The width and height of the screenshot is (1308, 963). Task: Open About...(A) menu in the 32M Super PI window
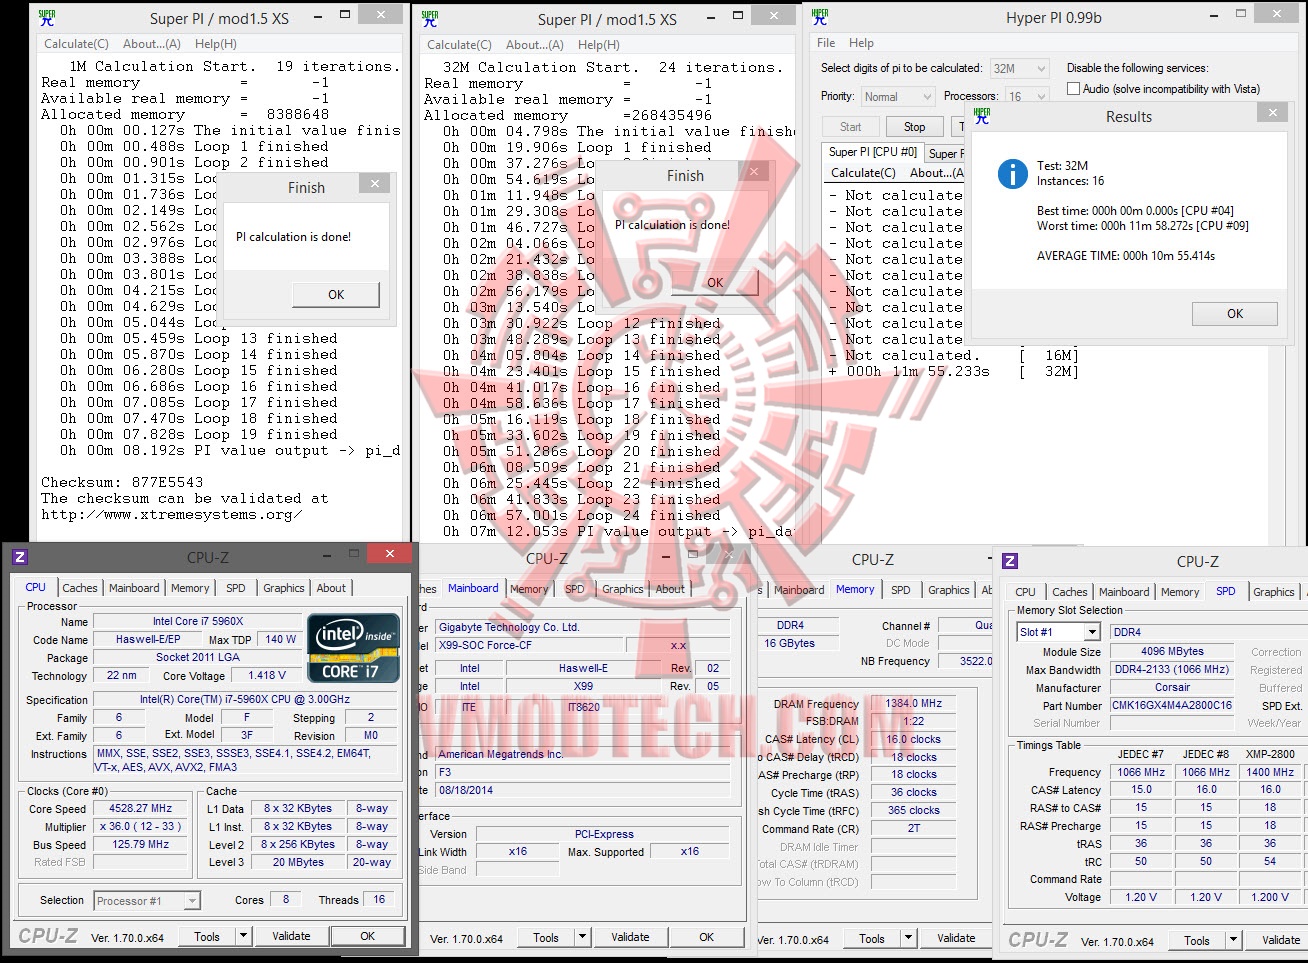tap(535, 45)
